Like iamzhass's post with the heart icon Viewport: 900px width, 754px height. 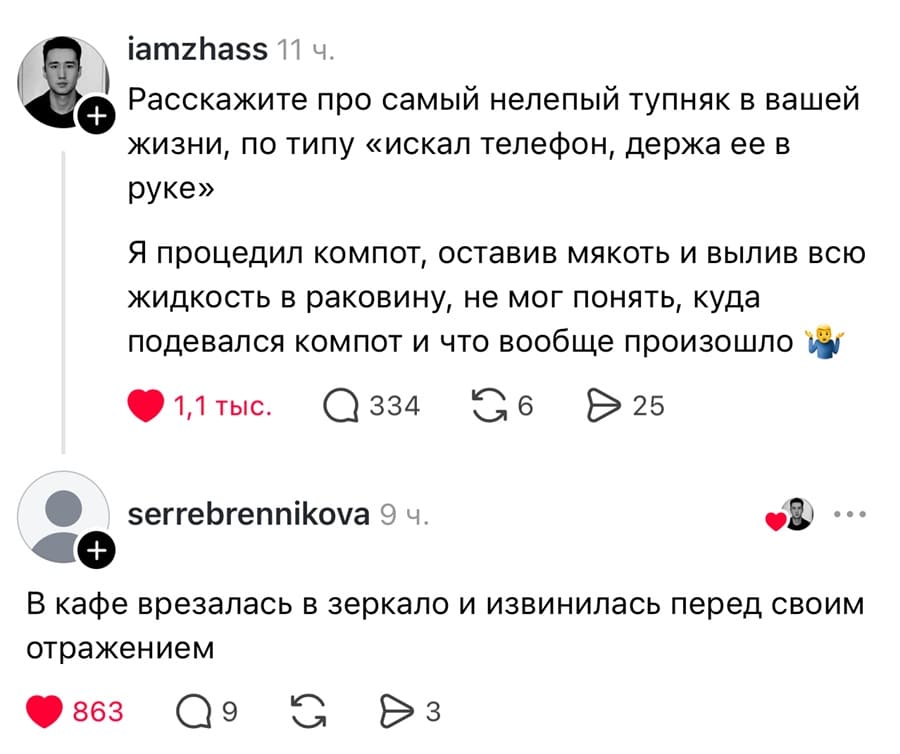click(144, 405)
